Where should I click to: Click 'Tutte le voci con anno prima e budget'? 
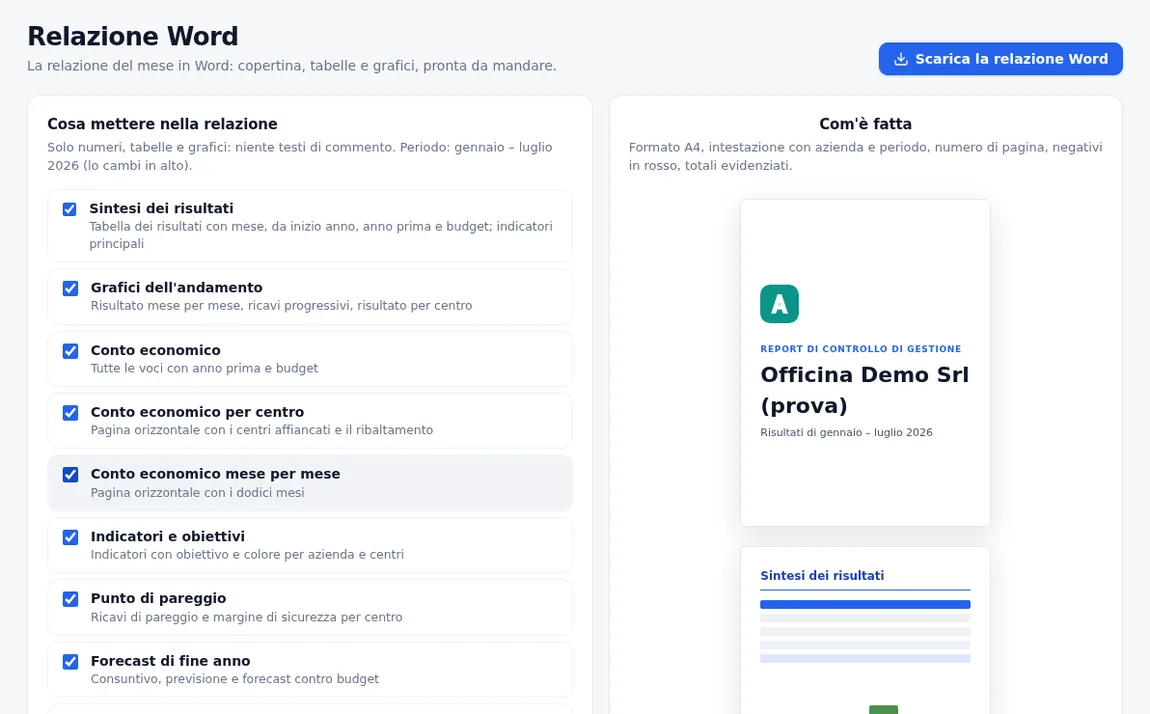pyautogui.click(x=204, y=368)
